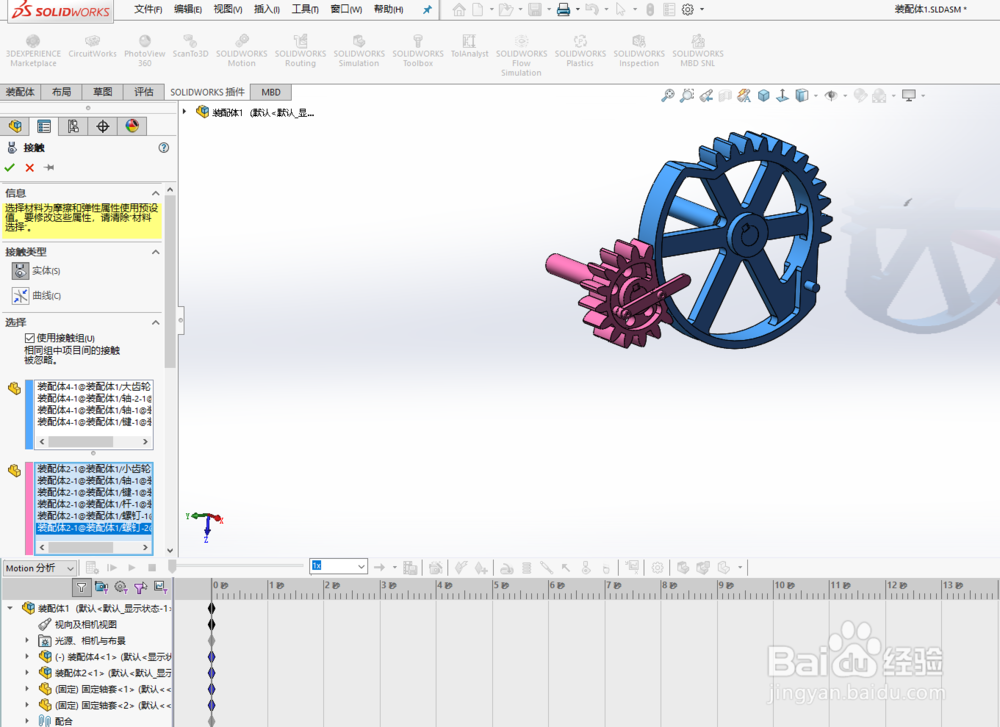Open the view orientation cube icon

tap(763, 96)
